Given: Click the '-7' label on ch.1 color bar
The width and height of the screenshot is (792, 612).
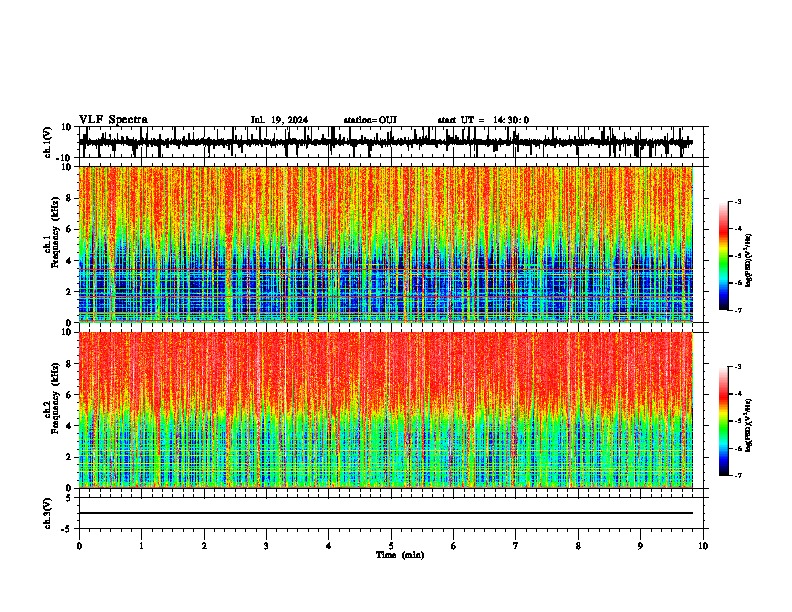Looking at the screenshot, I should pyautogui.click(x=738, y=310).
